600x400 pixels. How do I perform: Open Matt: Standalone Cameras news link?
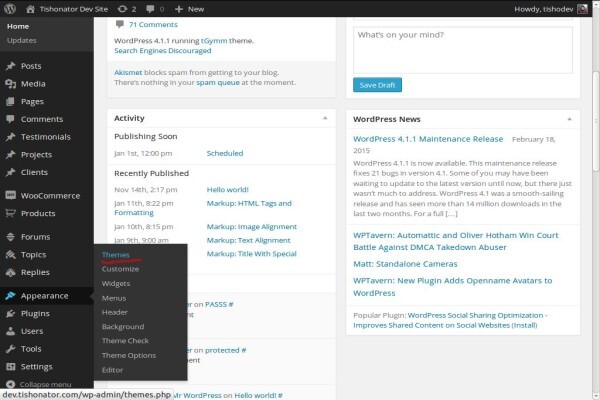tap(405, 264)
